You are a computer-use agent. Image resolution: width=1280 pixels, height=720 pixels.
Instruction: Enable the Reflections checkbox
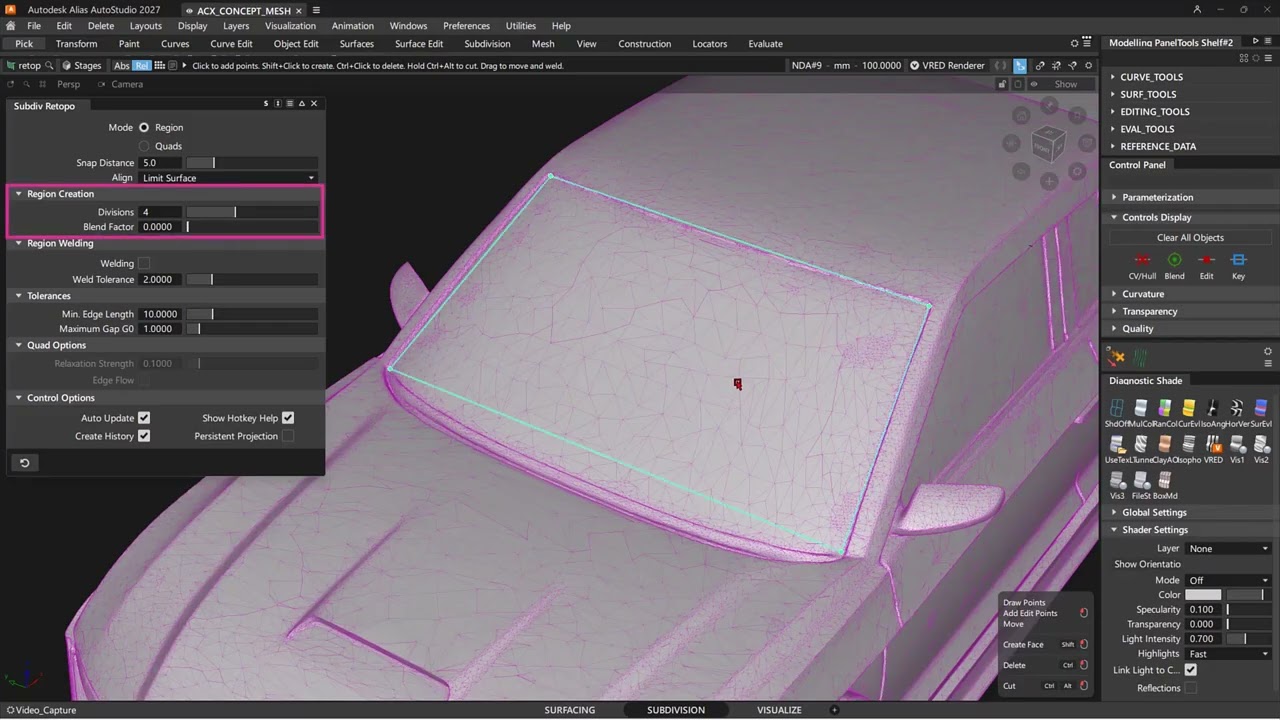1190,688
